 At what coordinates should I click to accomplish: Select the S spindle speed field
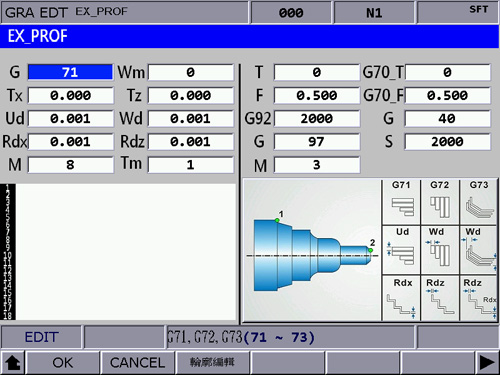[x=447, y=142]
